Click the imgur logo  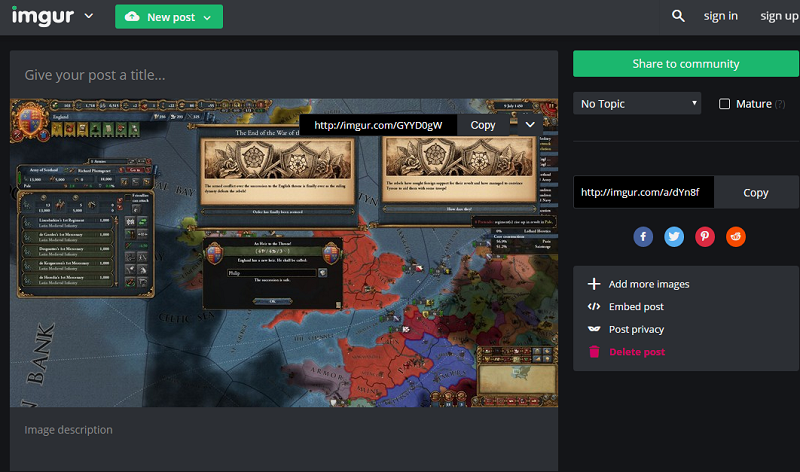[43, 16]
